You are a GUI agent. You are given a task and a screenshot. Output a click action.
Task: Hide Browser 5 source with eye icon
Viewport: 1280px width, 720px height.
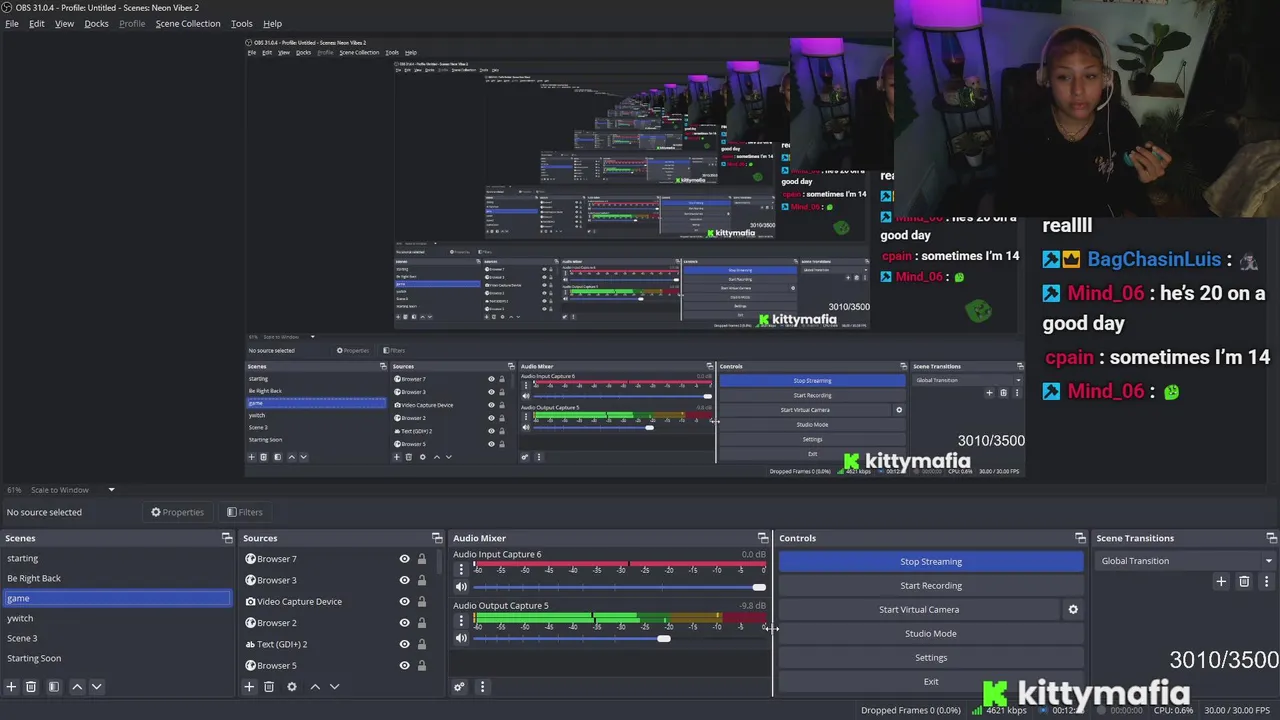coord(404,665)
